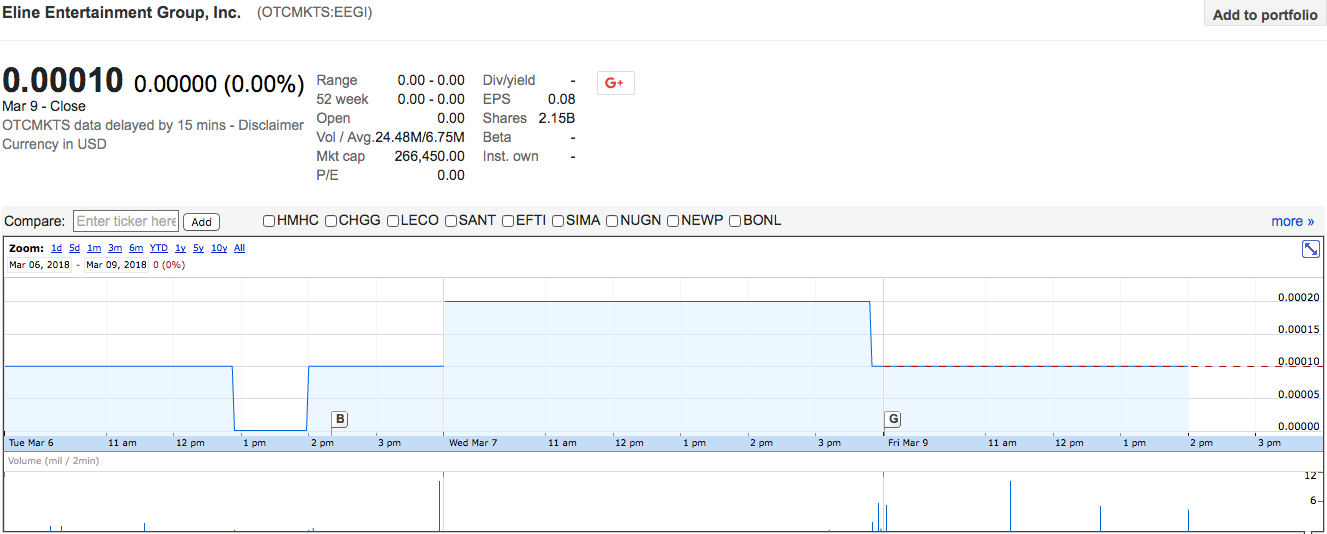Choose 5y chart zoom range

point(199,248)
